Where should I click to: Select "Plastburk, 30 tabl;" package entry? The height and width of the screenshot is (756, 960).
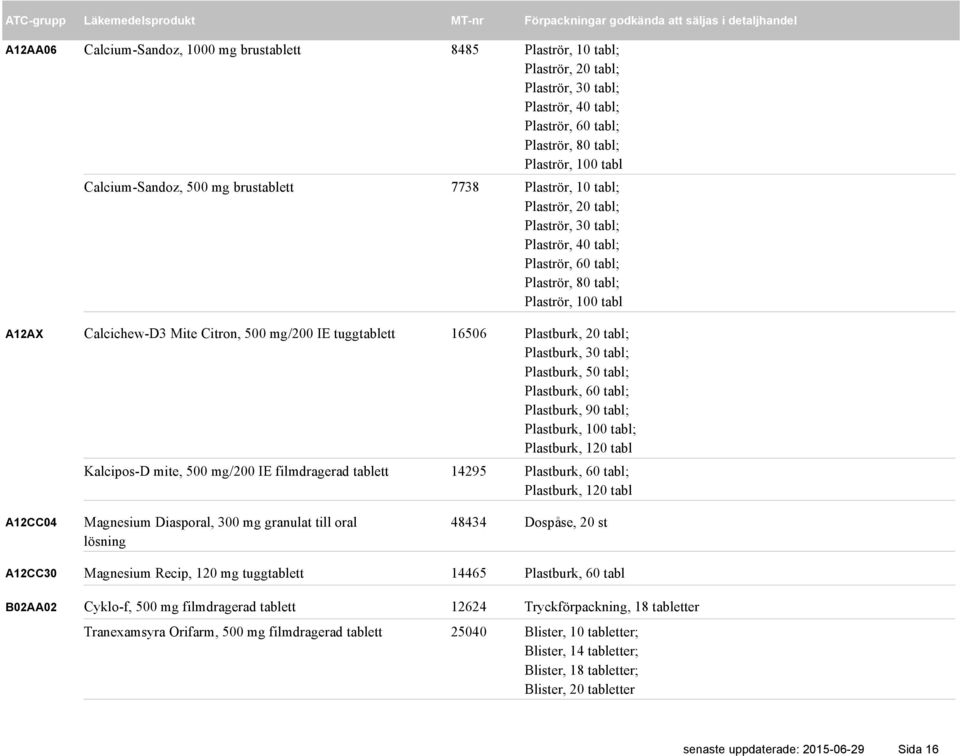[577, 353]
